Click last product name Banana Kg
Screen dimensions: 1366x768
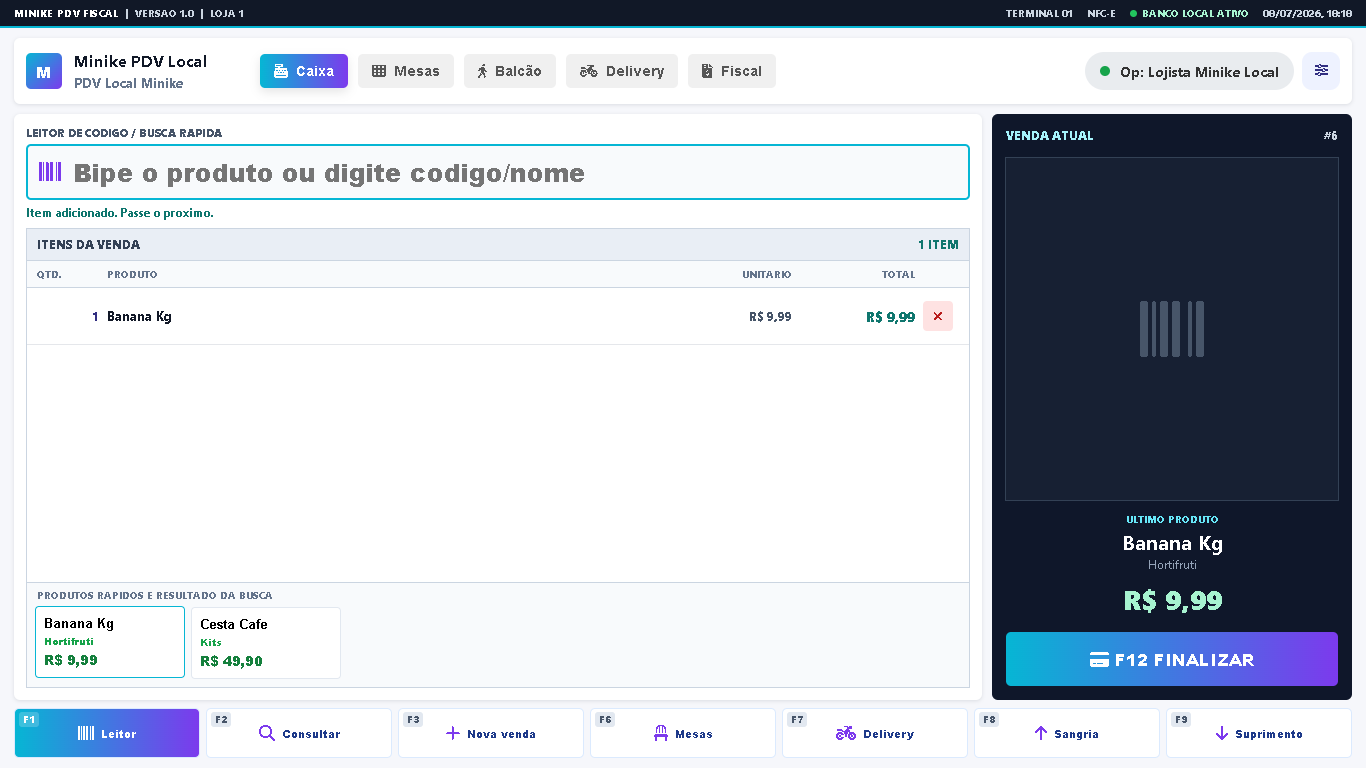click(x=1172, y=543)
